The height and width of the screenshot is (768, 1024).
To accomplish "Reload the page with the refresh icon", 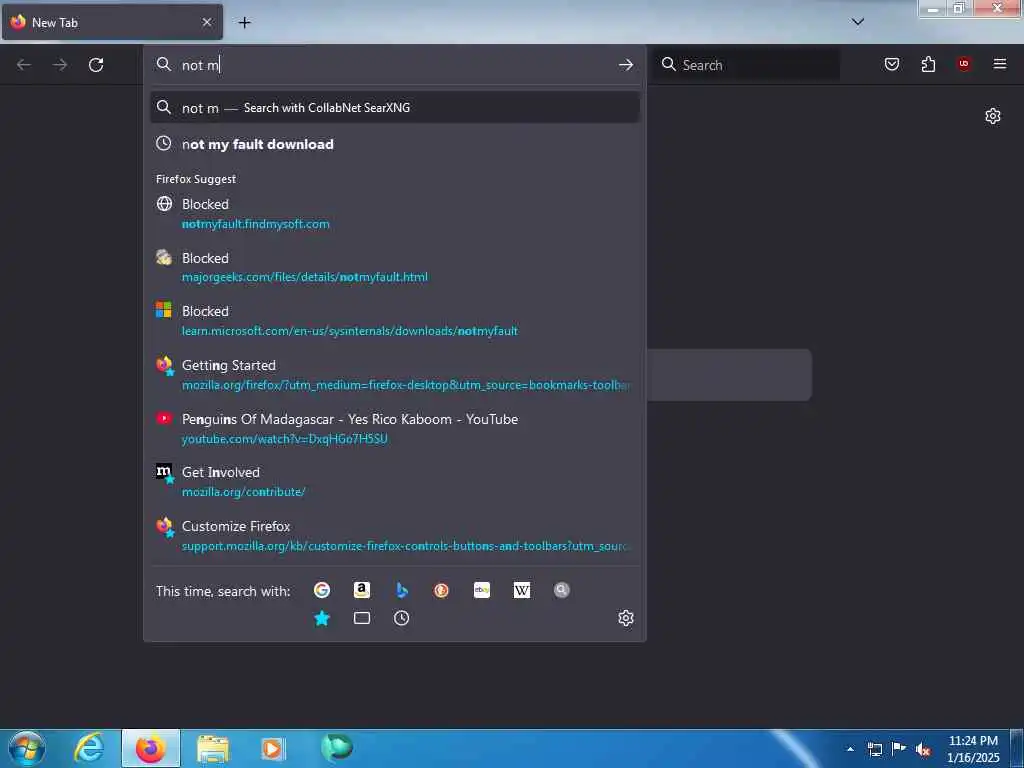I will [96, 65].
